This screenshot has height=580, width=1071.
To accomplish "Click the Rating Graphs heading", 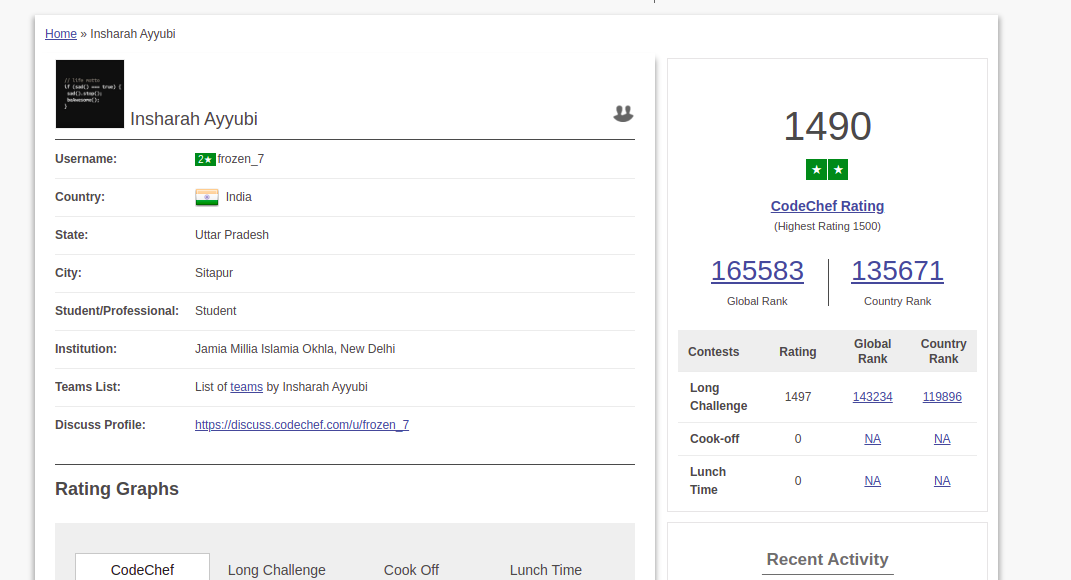I will click(x=117, y=489).
